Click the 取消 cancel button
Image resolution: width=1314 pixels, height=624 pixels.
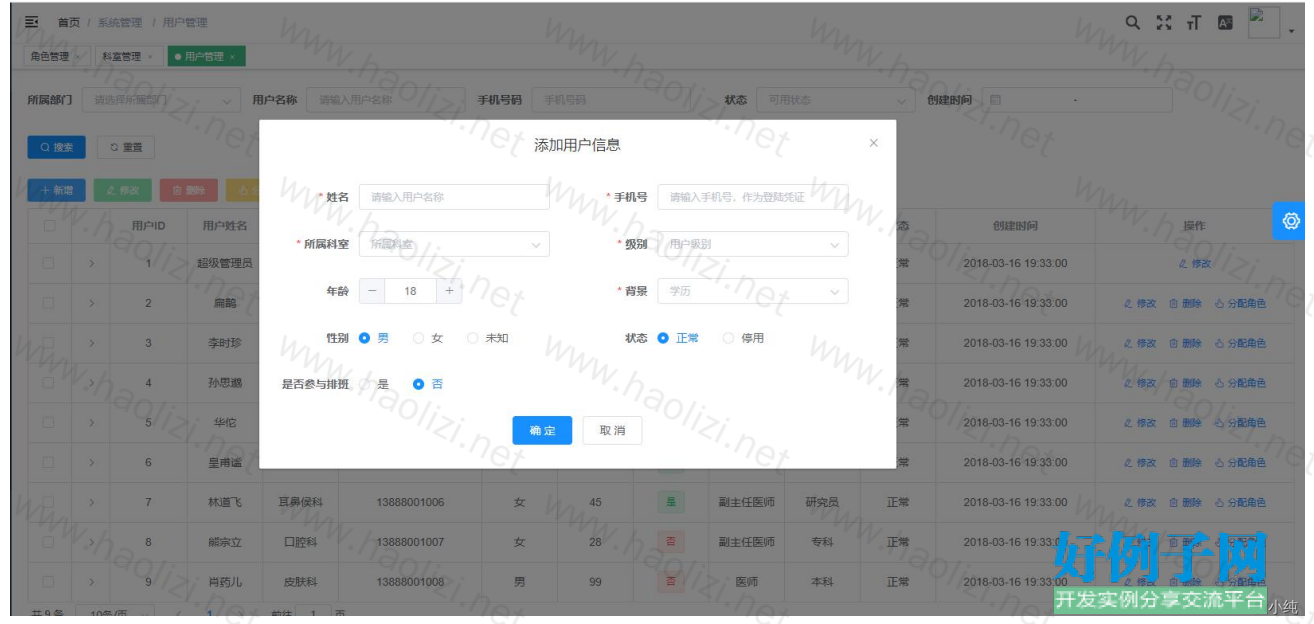tap(612, 430)
